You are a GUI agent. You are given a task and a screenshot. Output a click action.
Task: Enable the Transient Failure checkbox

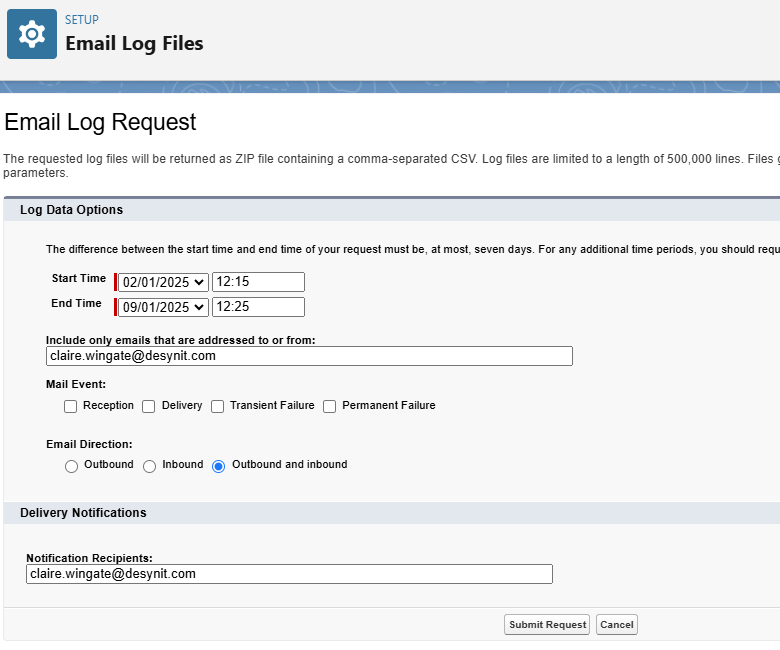pyautogui.click(x=217, y=407)
